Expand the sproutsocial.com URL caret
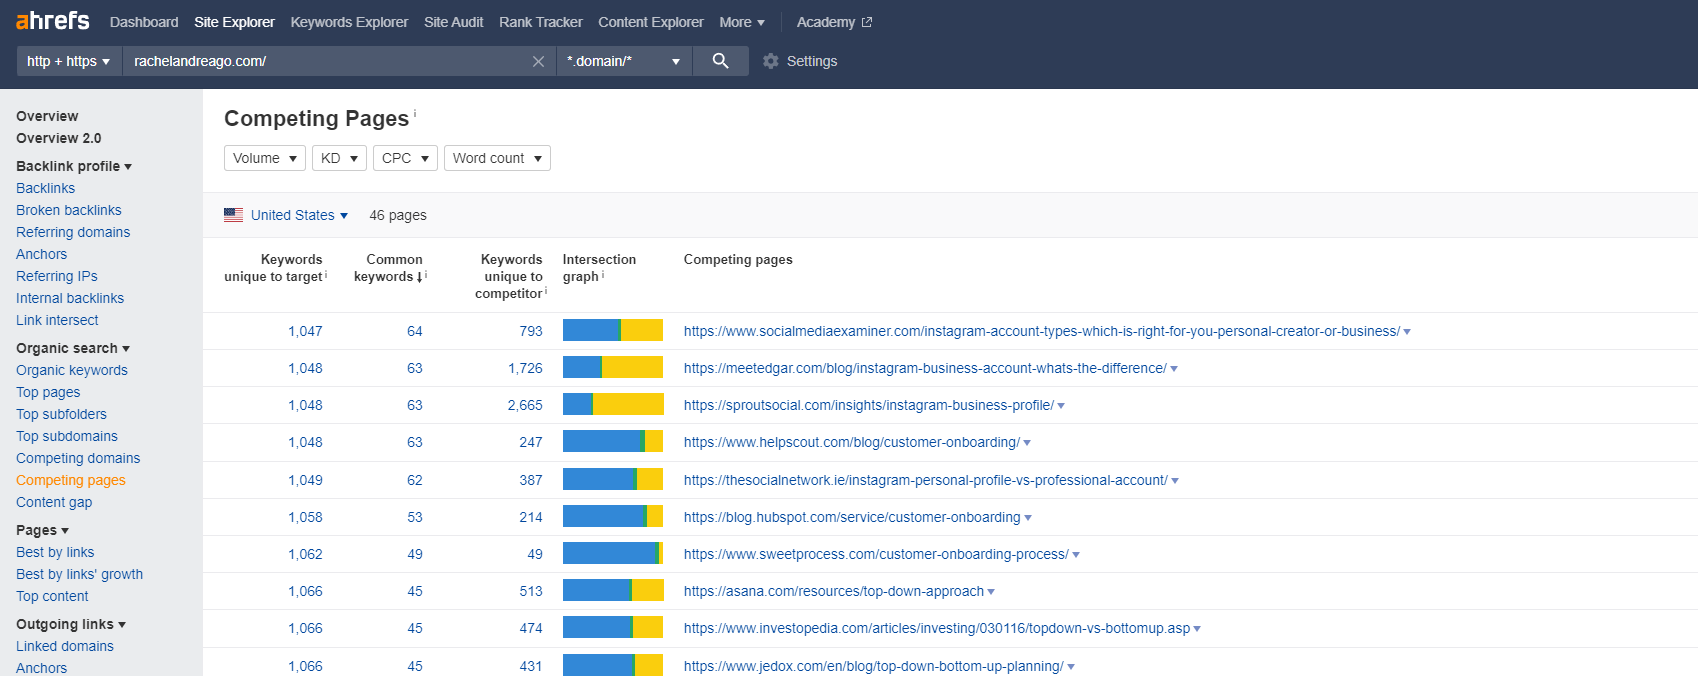Screen dimensions: 1698x676 1061,406
